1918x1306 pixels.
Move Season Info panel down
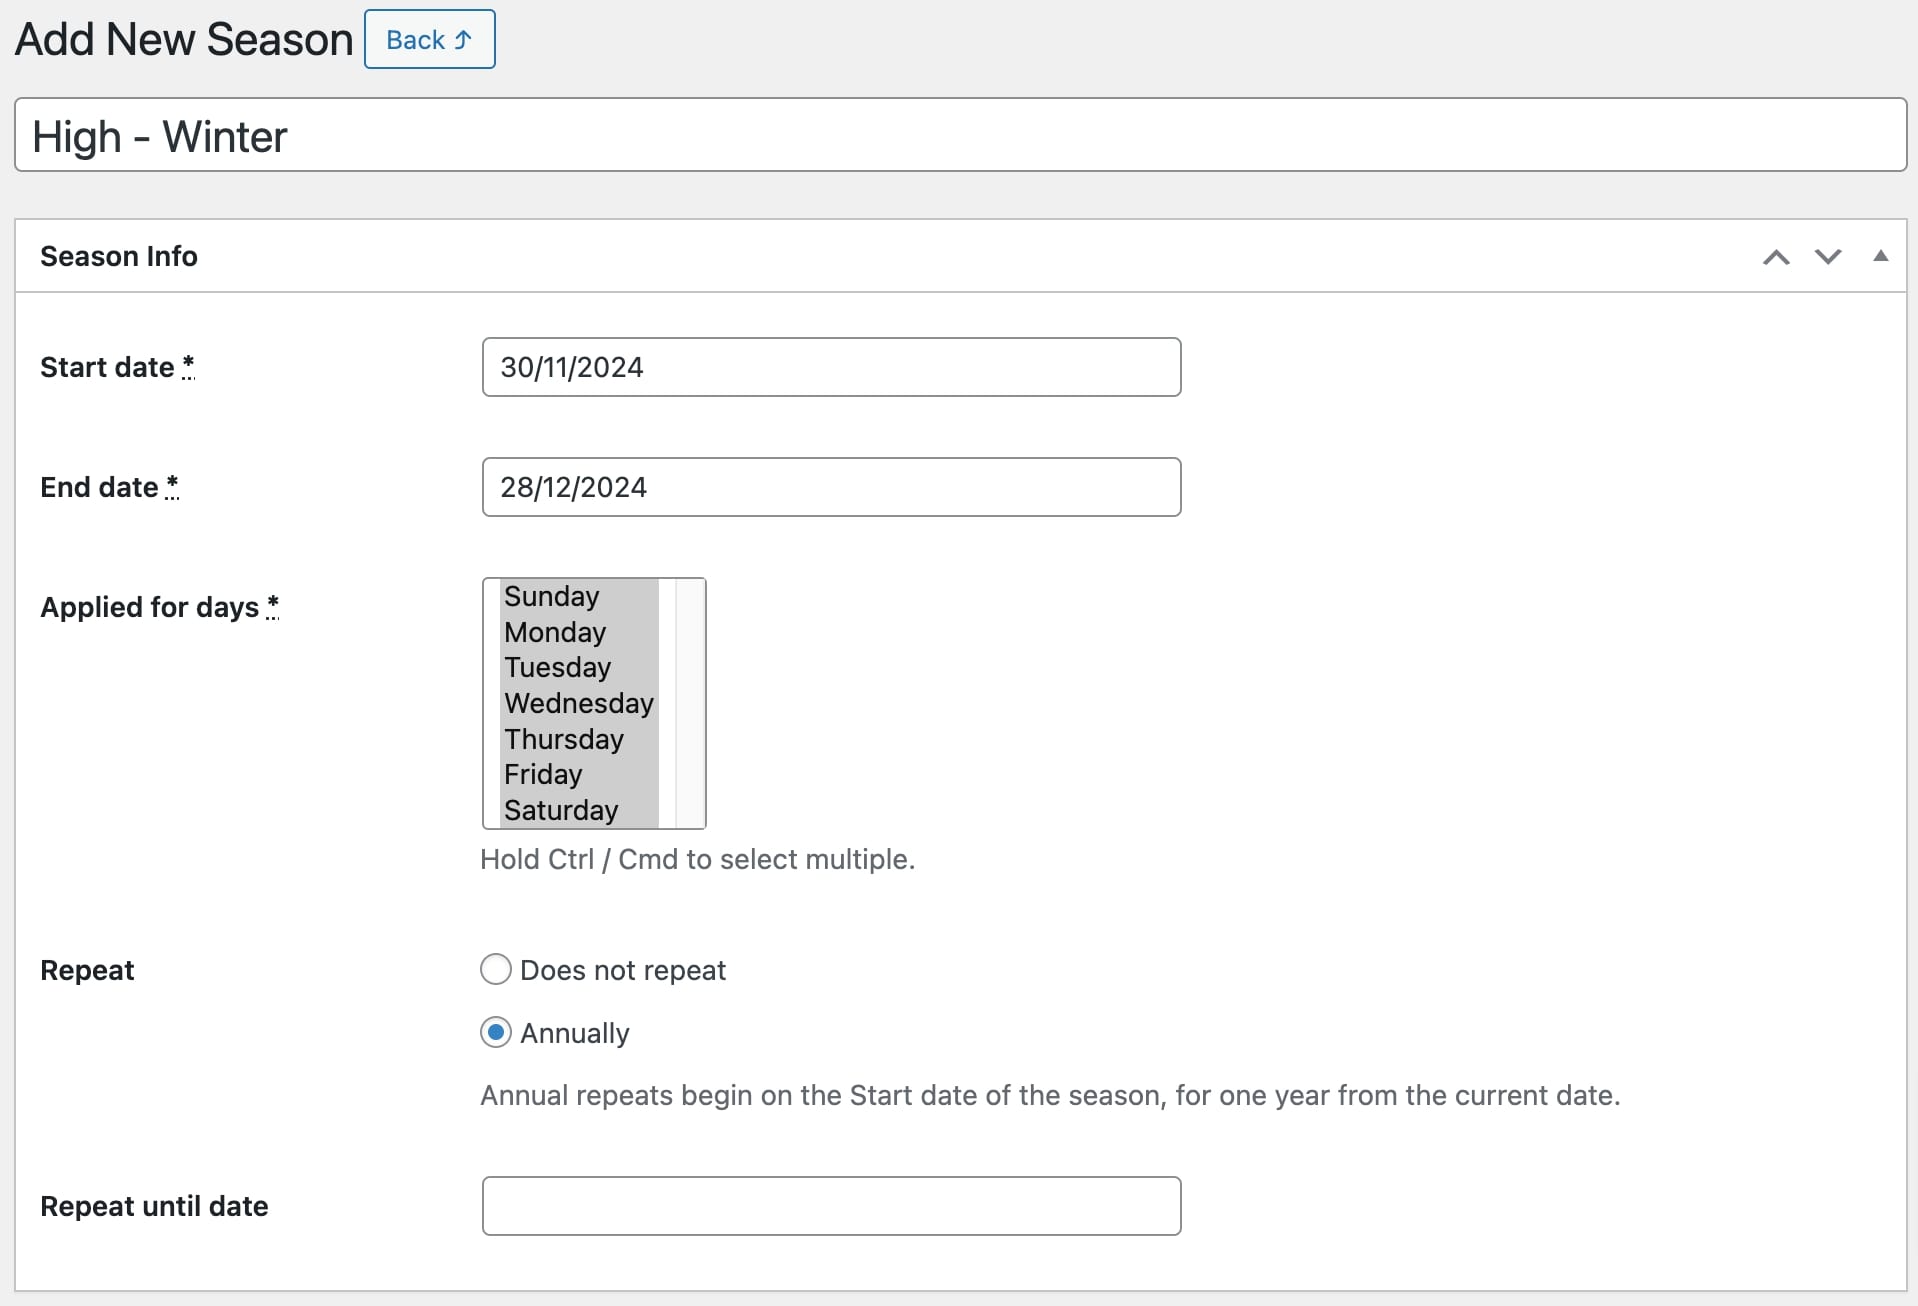(1828, 257)
